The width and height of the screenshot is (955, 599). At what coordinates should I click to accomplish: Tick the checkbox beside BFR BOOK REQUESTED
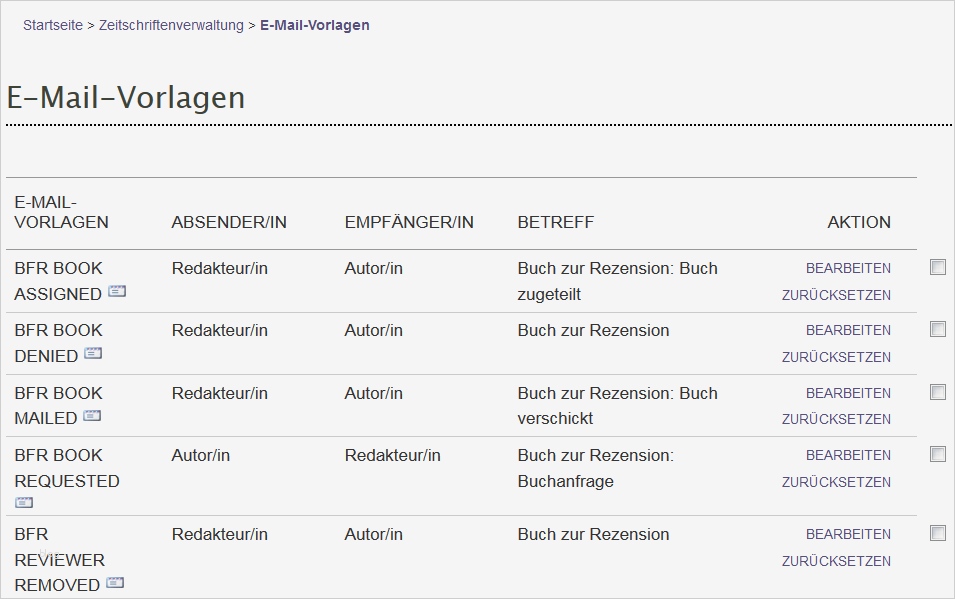938,454
